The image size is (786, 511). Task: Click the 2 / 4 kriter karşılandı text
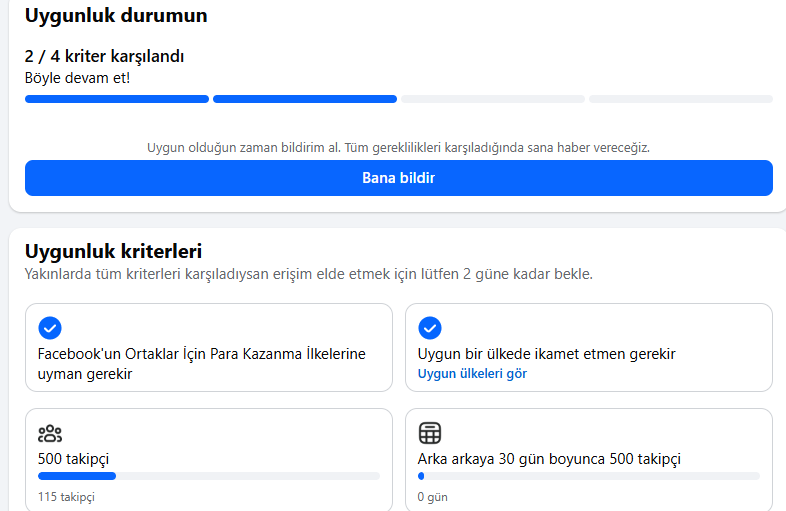[104, 56]
